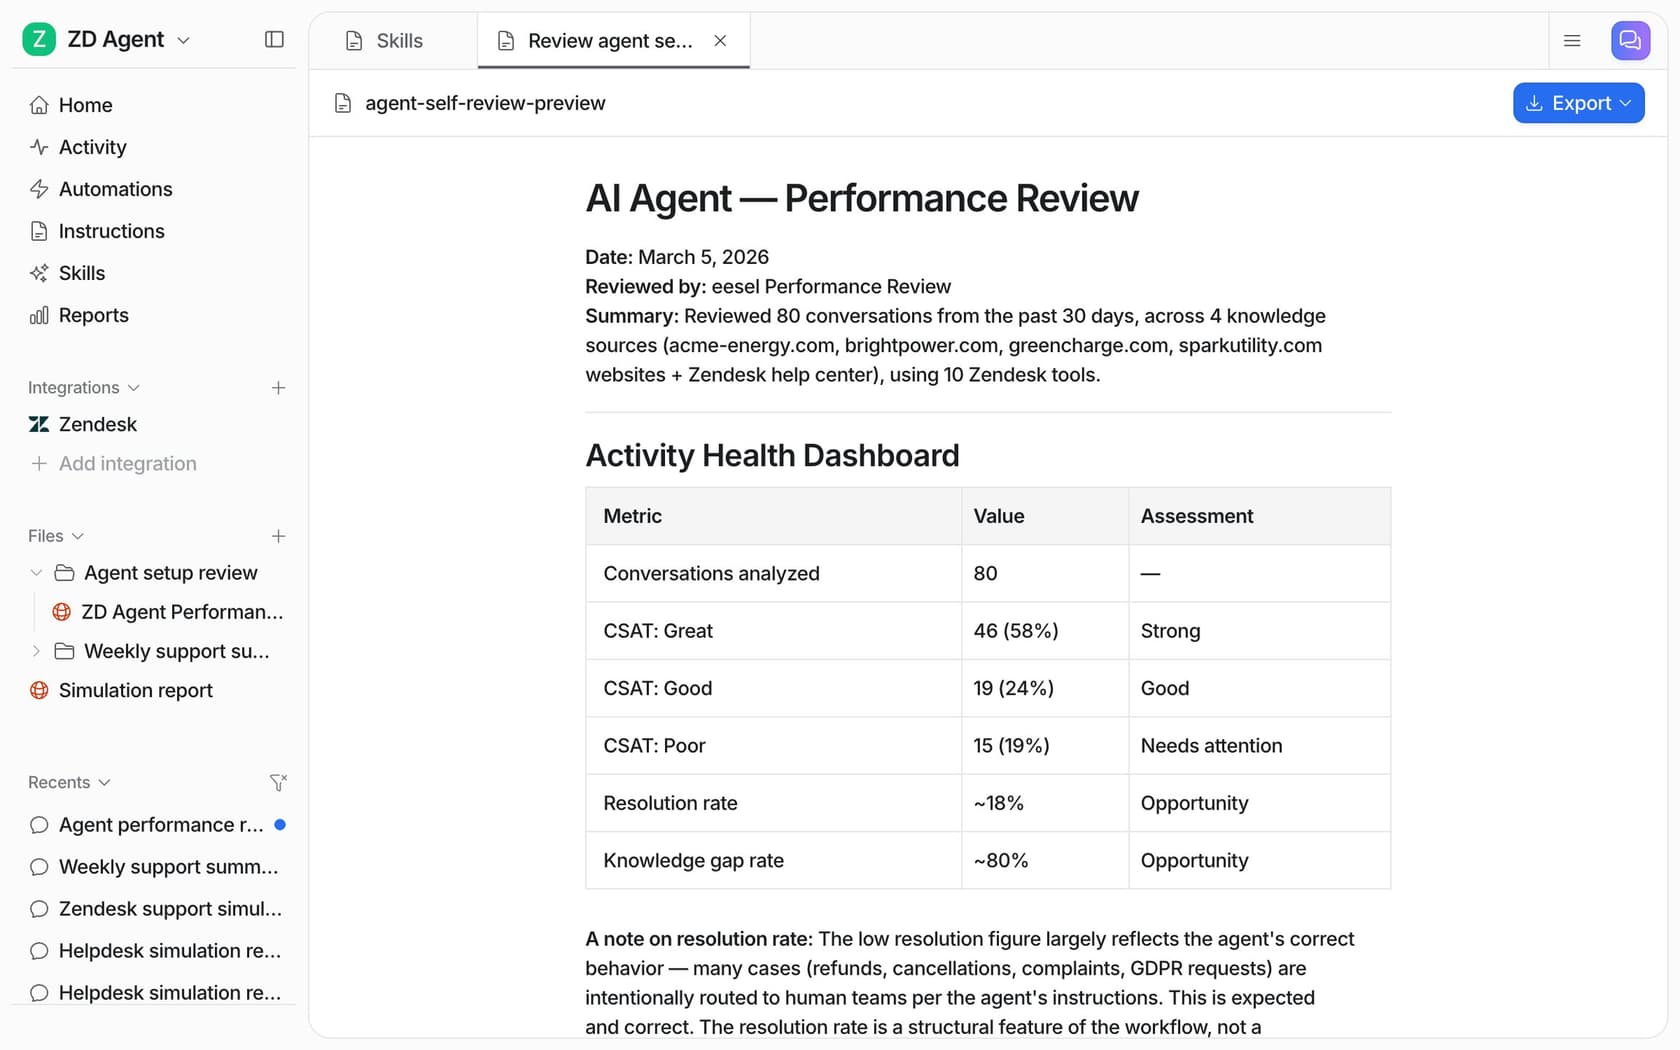Screen dimensions: 1680x1050
Task: Collapse the Recents section
Action: [x=69, y=782]
